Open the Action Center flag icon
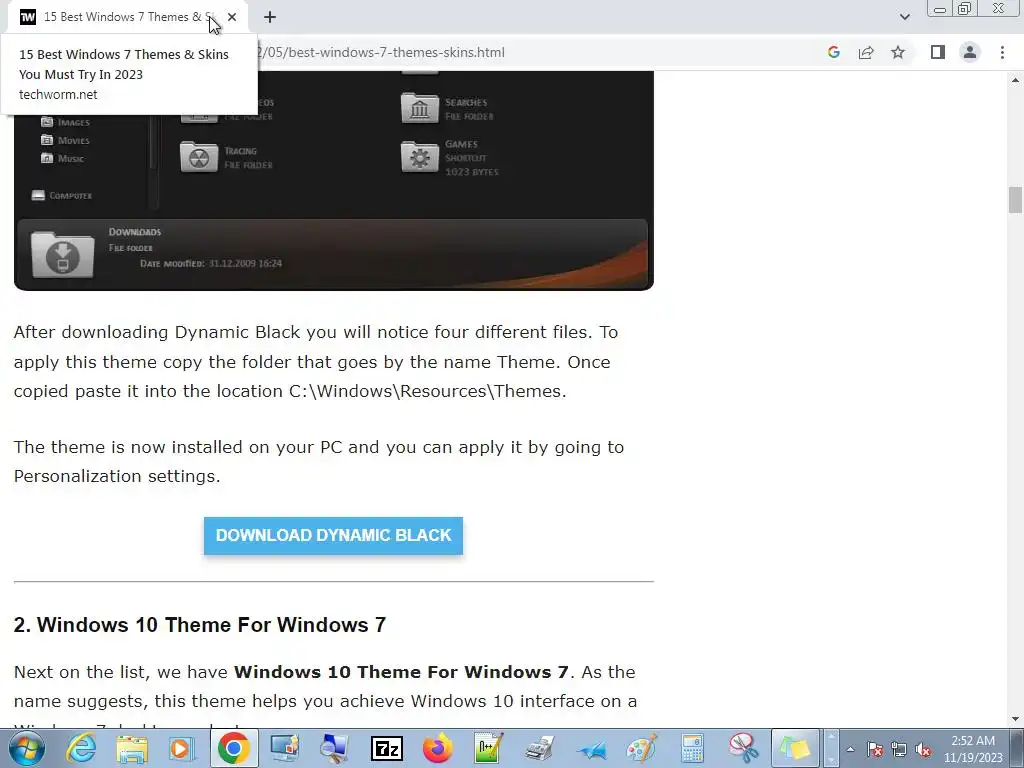Screen dimensions: 1024x768 click(875, 750)
